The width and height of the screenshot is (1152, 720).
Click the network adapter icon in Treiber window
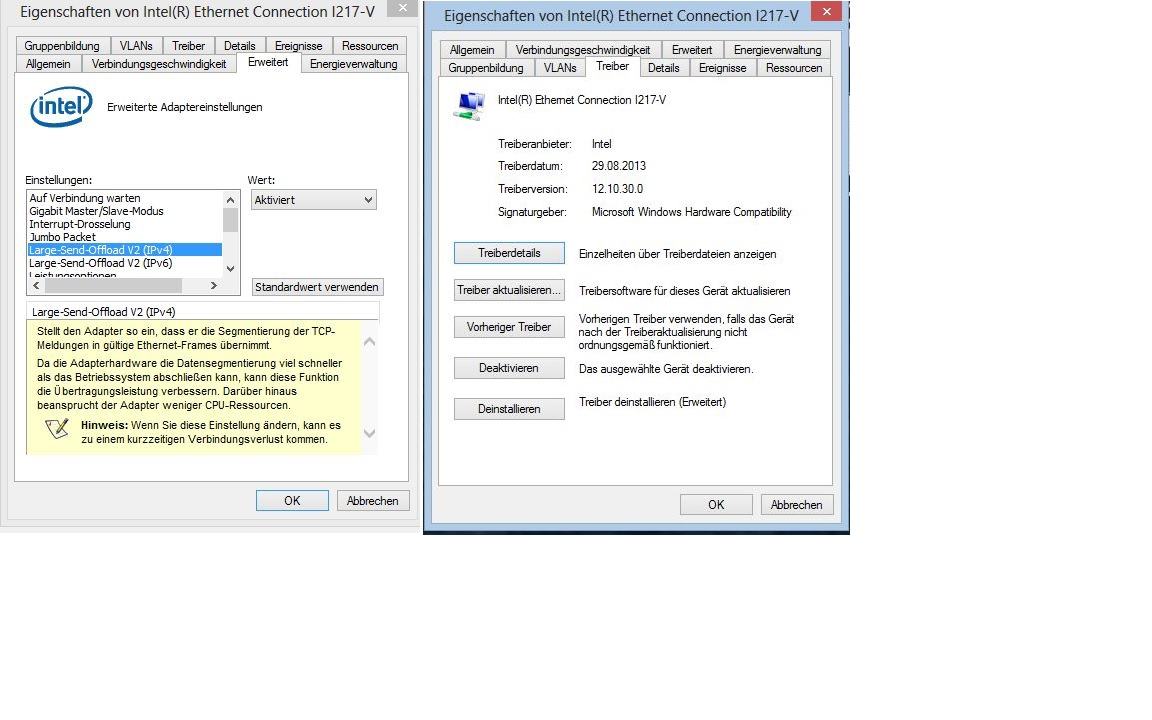click(x=469, y=106)
